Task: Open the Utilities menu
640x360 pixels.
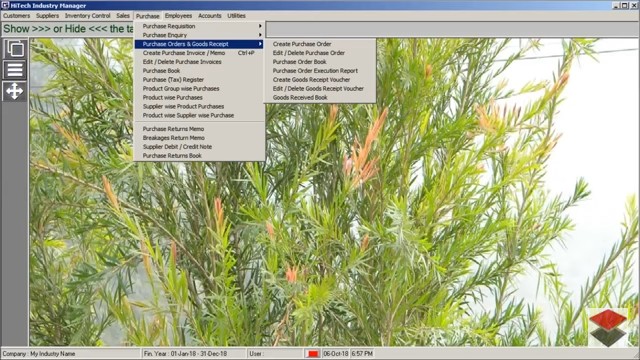Action: 236,16
